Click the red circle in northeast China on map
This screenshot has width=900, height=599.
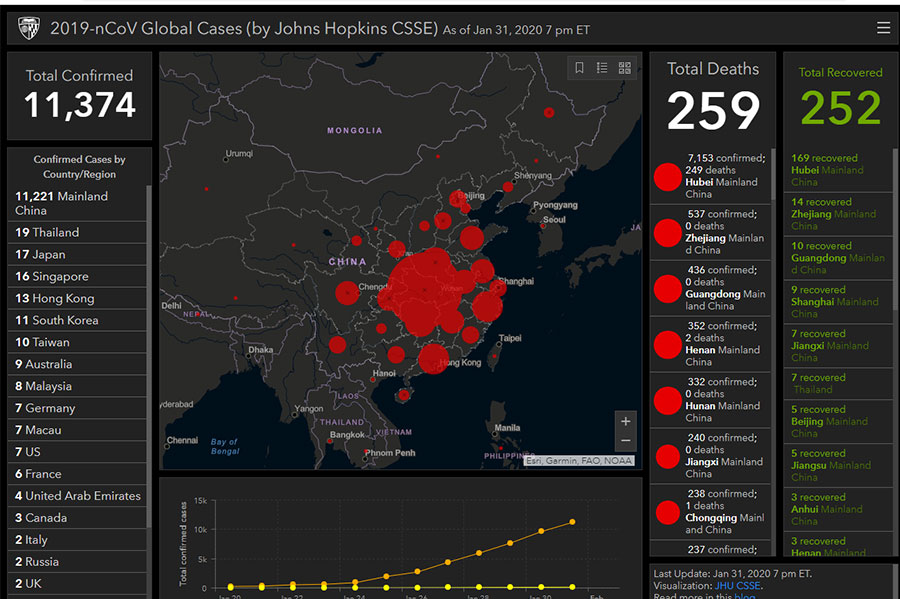[x=549, y=112]
